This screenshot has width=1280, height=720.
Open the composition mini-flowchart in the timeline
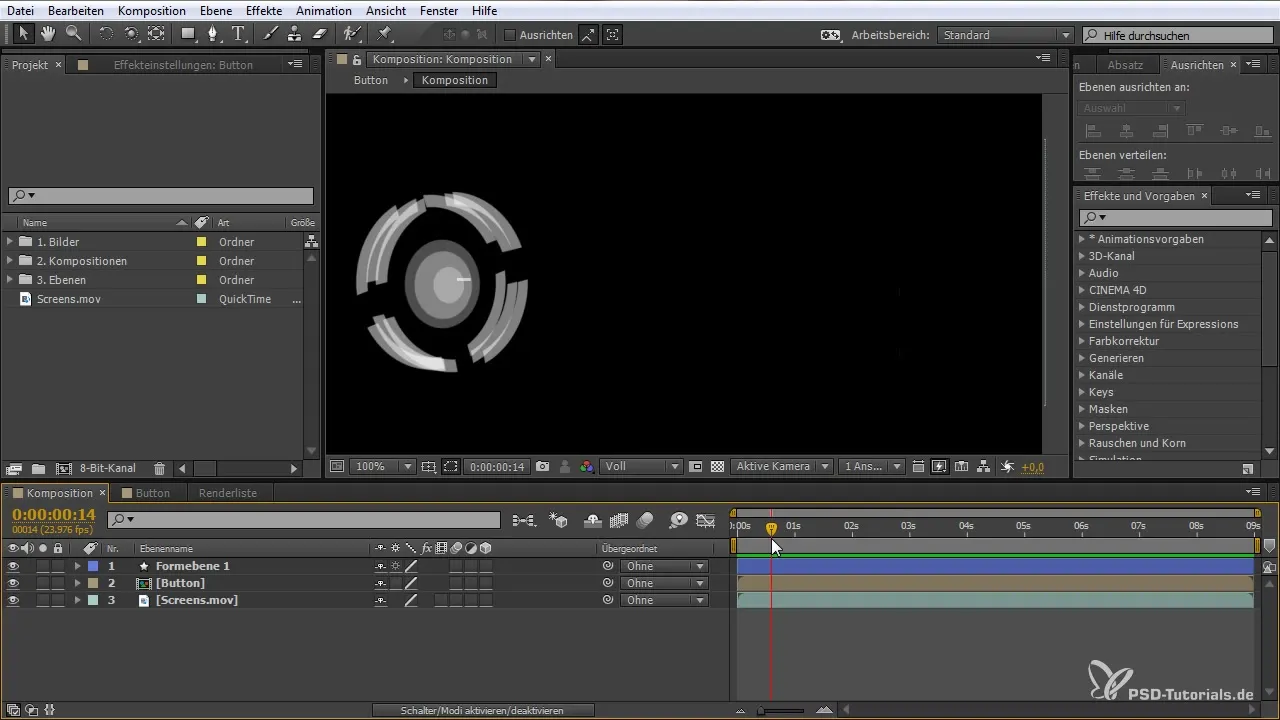coord(524,520)
